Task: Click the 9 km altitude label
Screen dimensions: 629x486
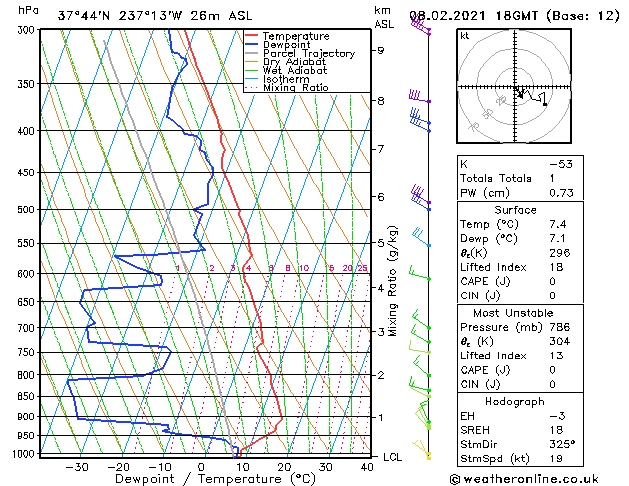Action: [380, 51]
